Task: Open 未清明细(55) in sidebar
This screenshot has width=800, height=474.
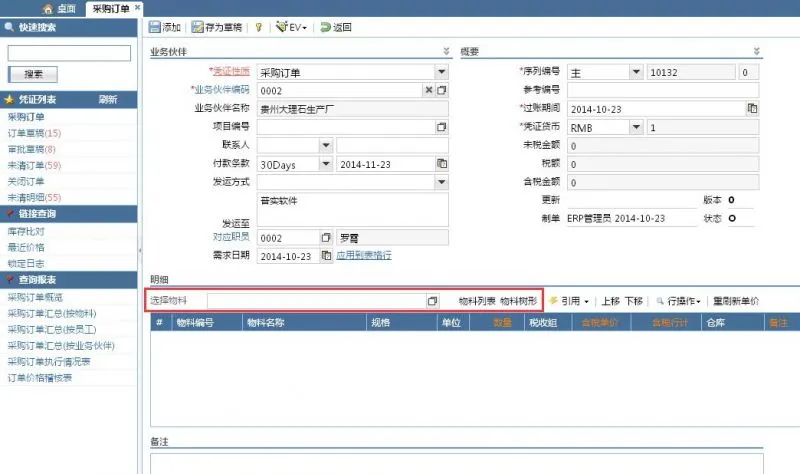Action: [34, 197]
